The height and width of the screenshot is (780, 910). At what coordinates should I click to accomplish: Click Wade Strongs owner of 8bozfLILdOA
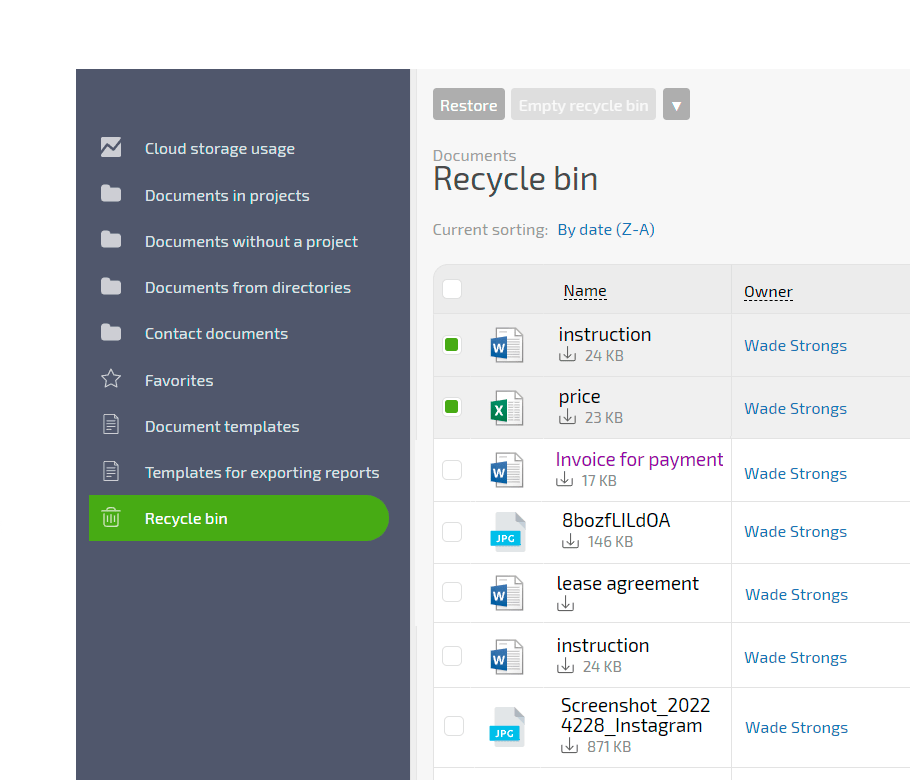click(x=795, y=532)
